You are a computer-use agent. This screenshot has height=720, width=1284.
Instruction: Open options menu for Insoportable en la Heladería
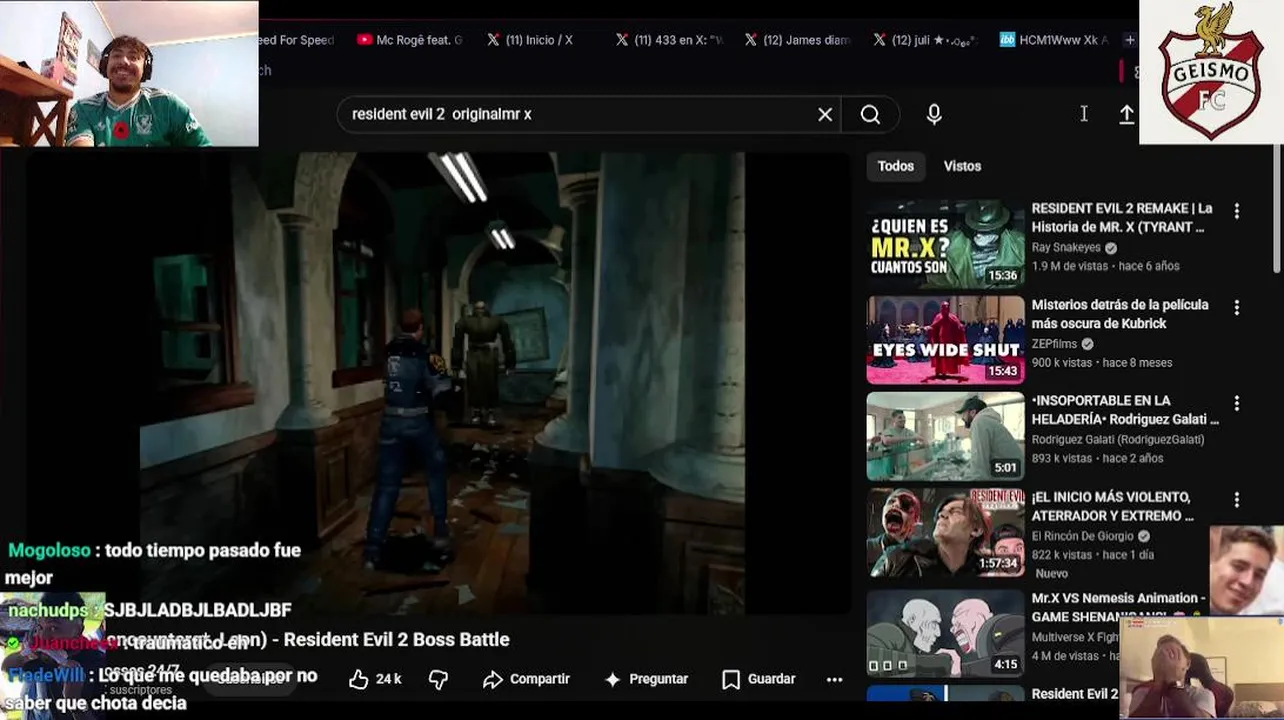[1237, 403]
